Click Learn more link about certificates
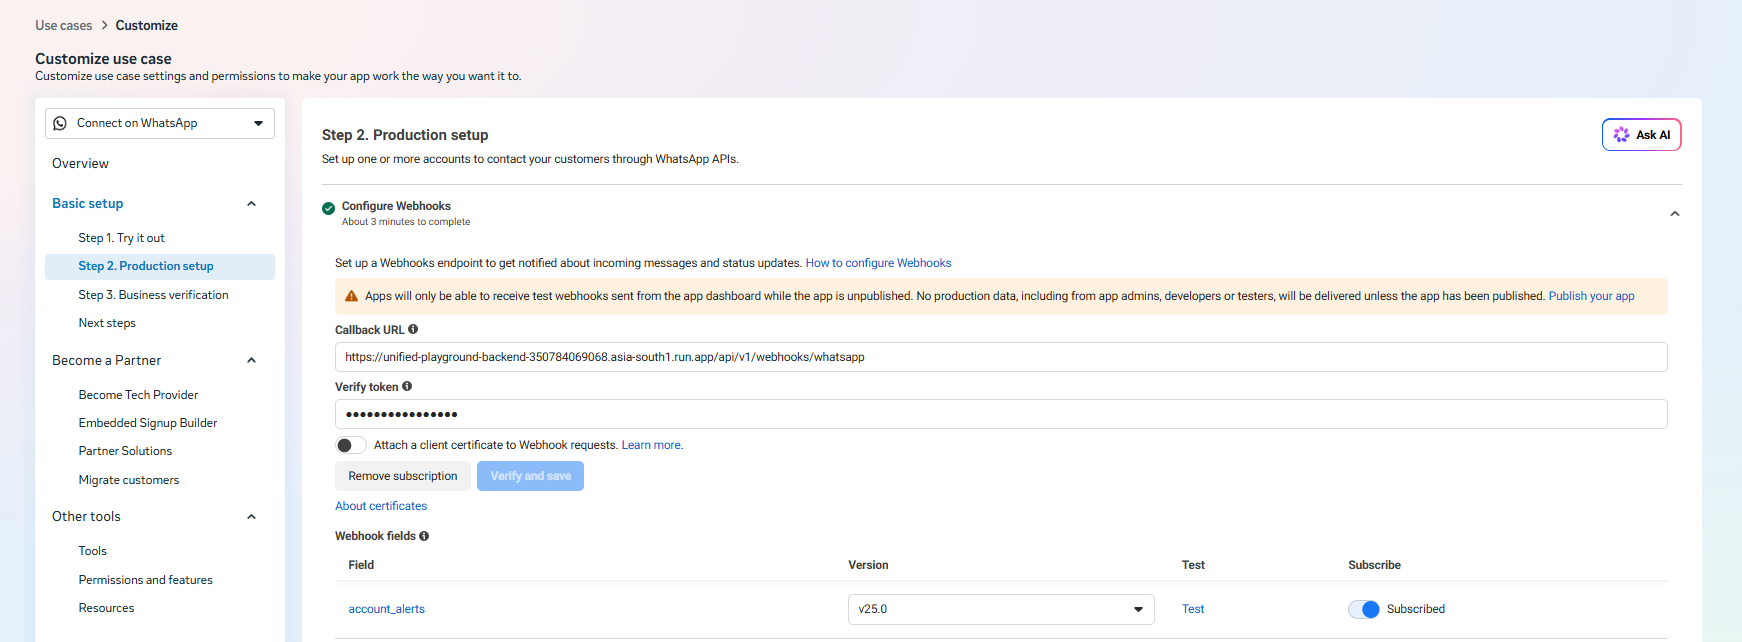 [652, 445]
